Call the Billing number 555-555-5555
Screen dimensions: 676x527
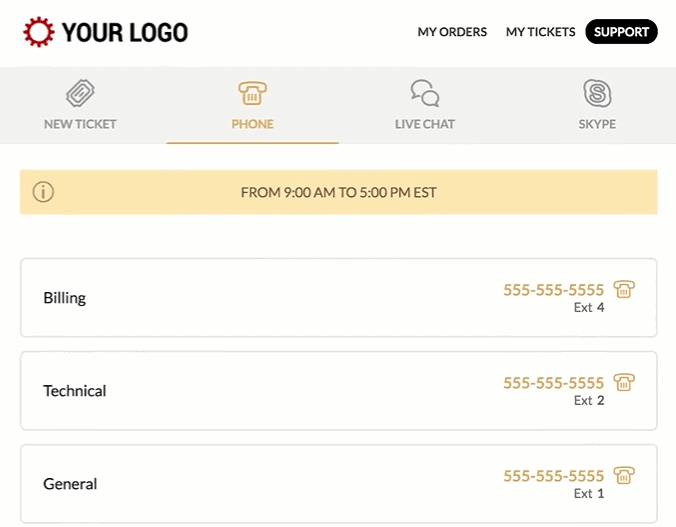pos(554,290)
